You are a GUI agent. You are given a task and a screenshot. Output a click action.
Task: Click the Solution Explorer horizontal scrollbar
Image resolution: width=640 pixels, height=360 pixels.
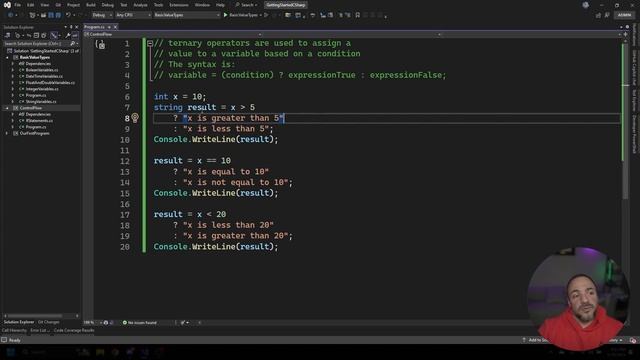click(x=36, y=316)
